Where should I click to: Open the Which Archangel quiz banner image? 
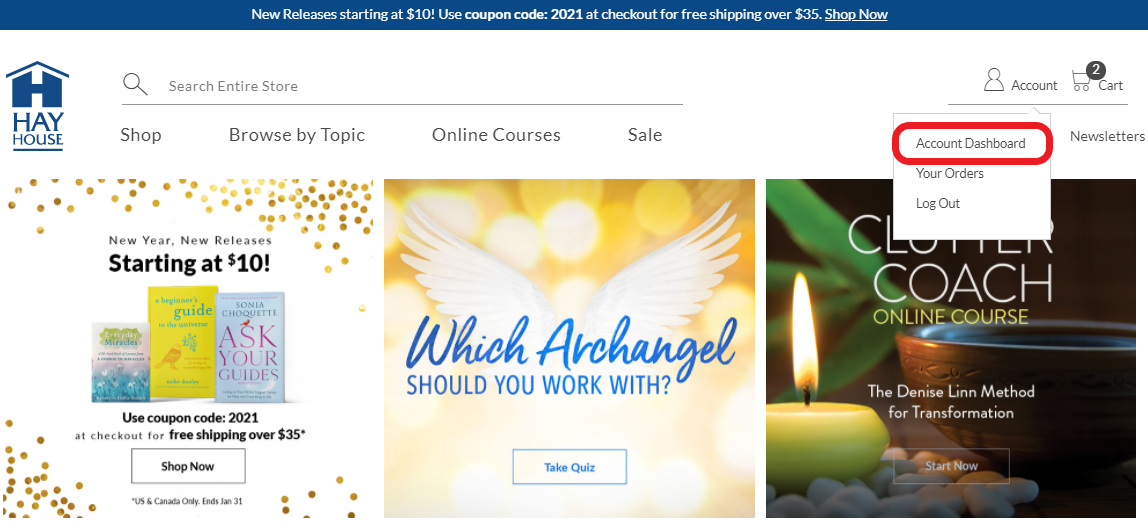click(x=570, y=348)
